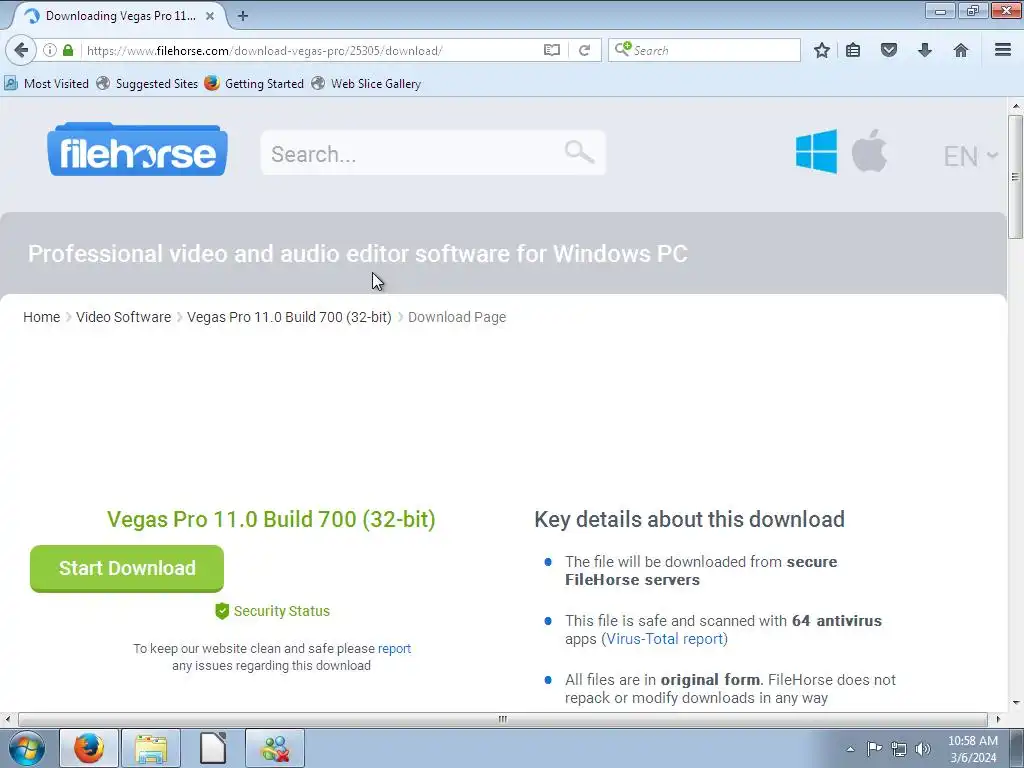1024x768 pixels.
Task: Open Windows Explorer from the taskbar
Action: [x=151, y=748]
